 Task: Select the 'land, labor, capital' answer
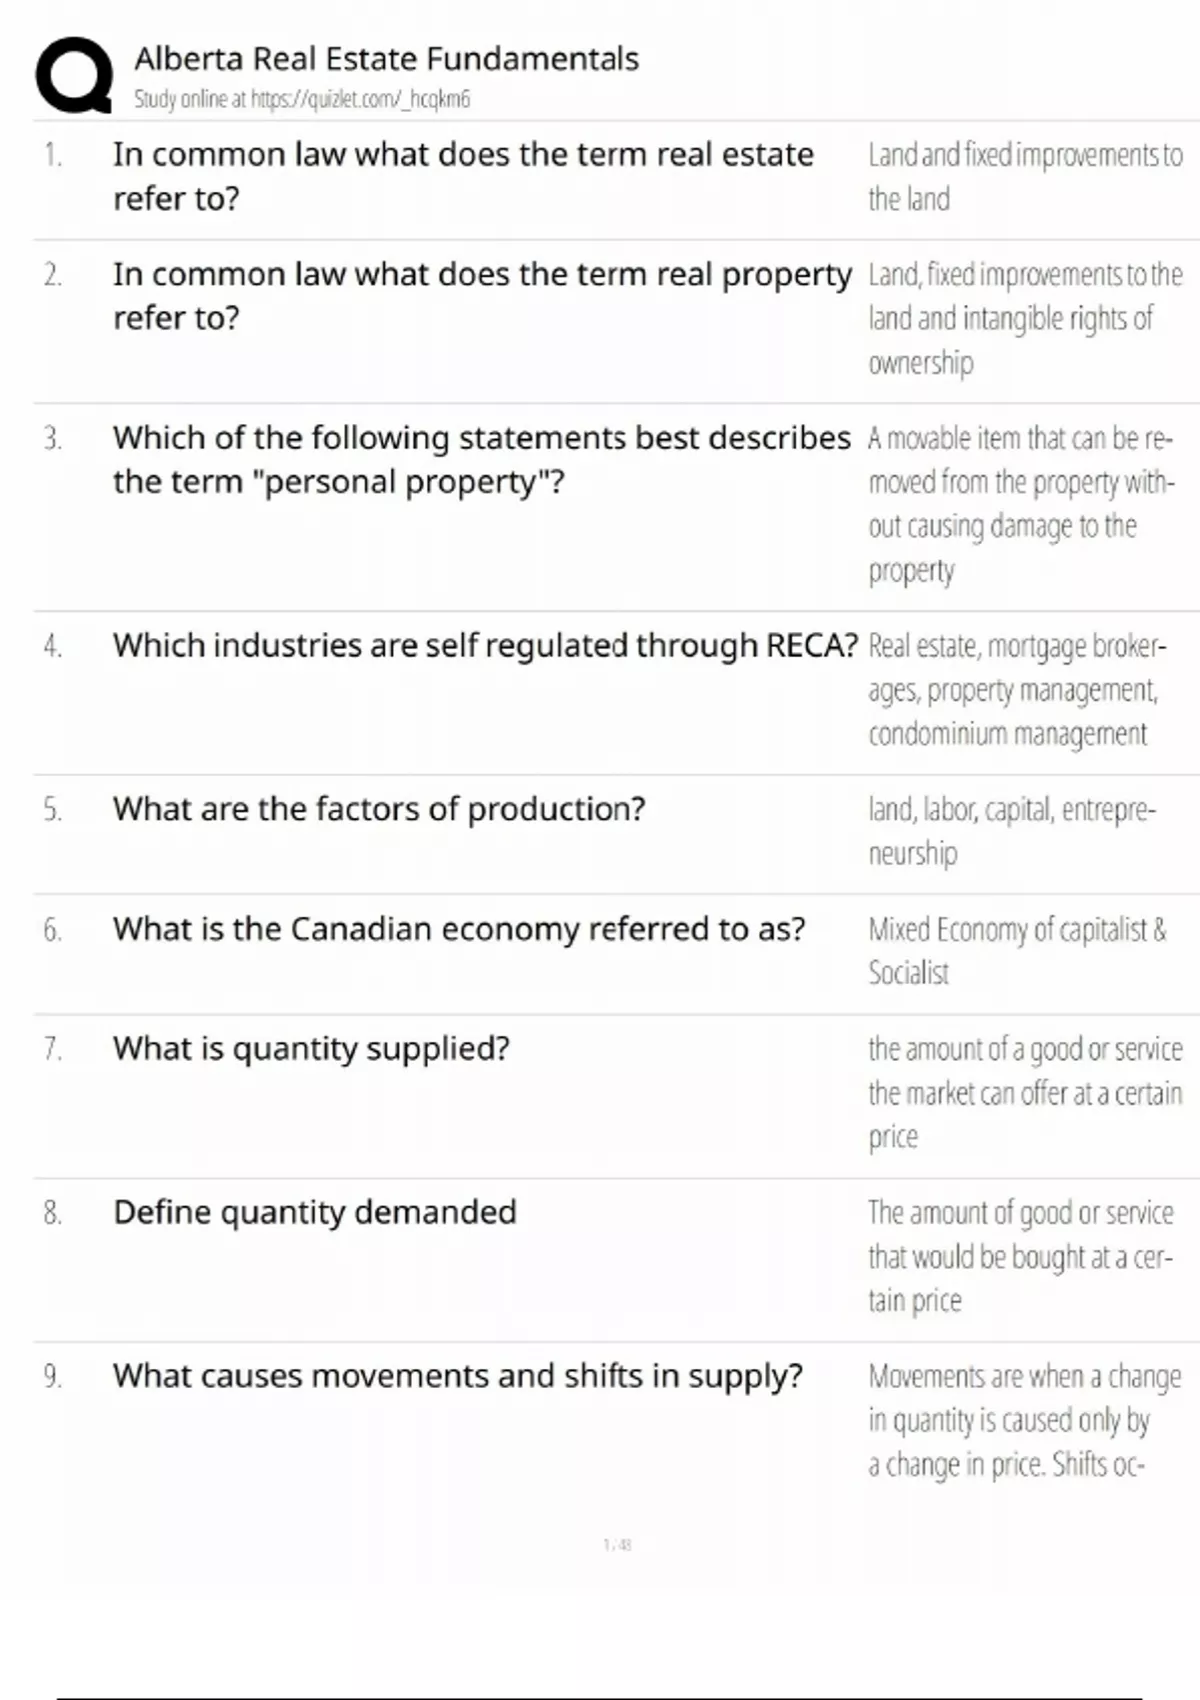click(1011, 831)
